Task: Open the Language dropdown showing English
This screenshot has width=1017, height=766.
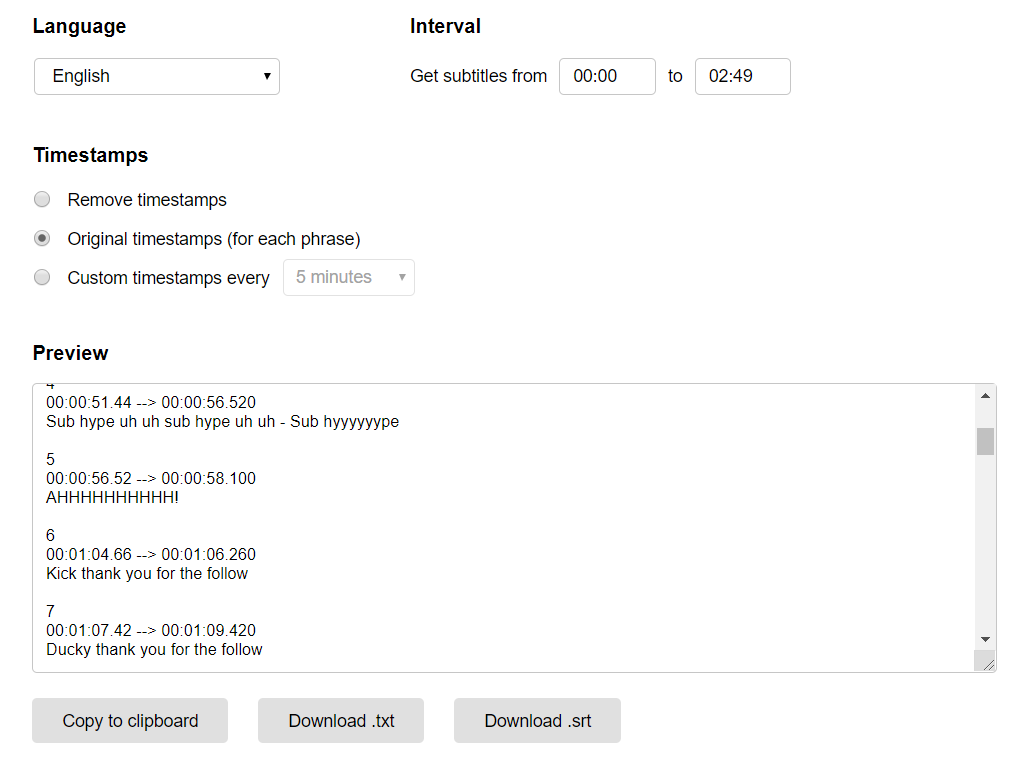Action: coord(157,76)
